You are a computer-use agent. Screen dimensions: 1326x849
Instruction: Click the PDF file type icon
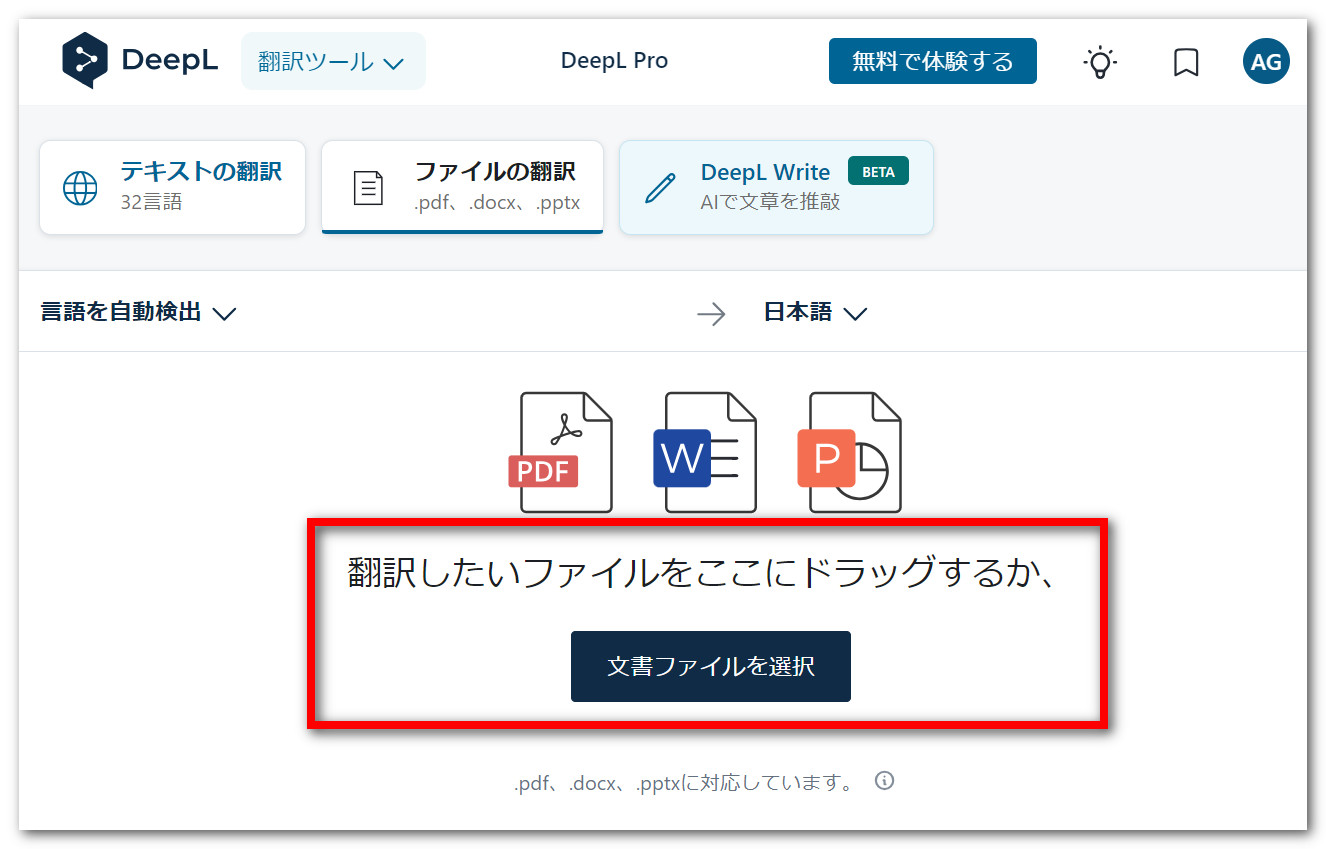coord(560,452)
